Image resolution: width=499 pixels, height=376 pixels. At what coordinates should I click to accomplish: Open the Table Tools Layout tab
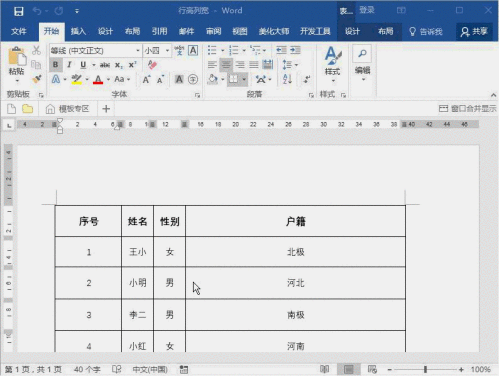pyautogui.click(x=386, y=31)
